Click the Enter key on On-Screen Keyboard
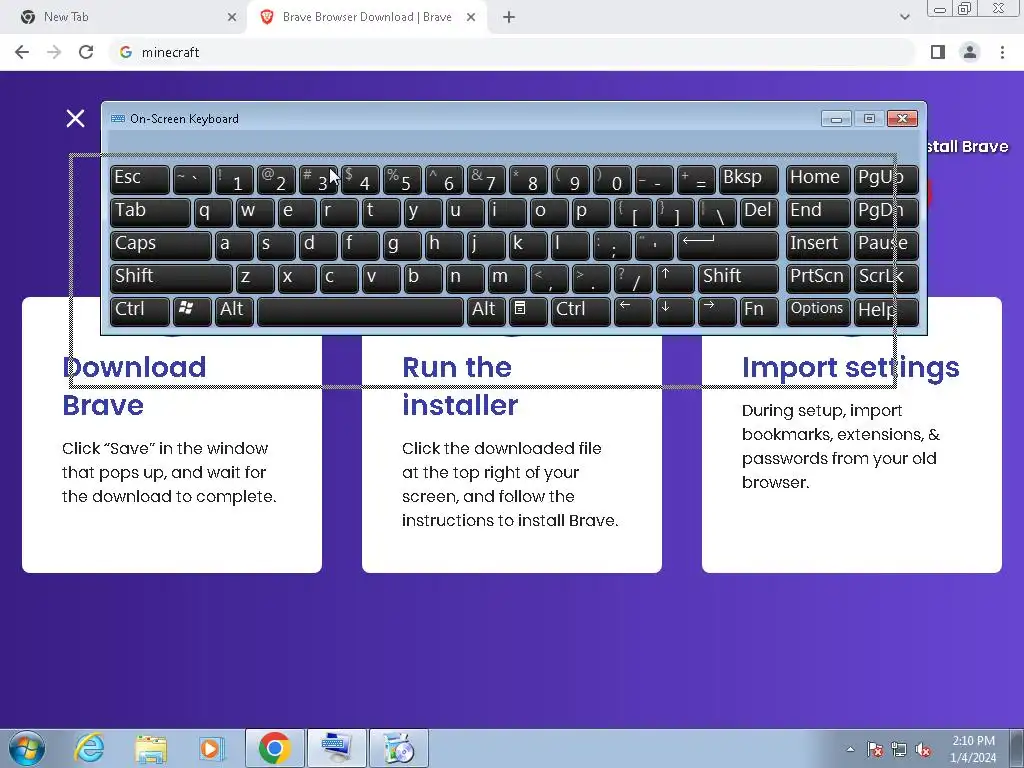This screenshot has width=1024, height=768. coord(728,244)
